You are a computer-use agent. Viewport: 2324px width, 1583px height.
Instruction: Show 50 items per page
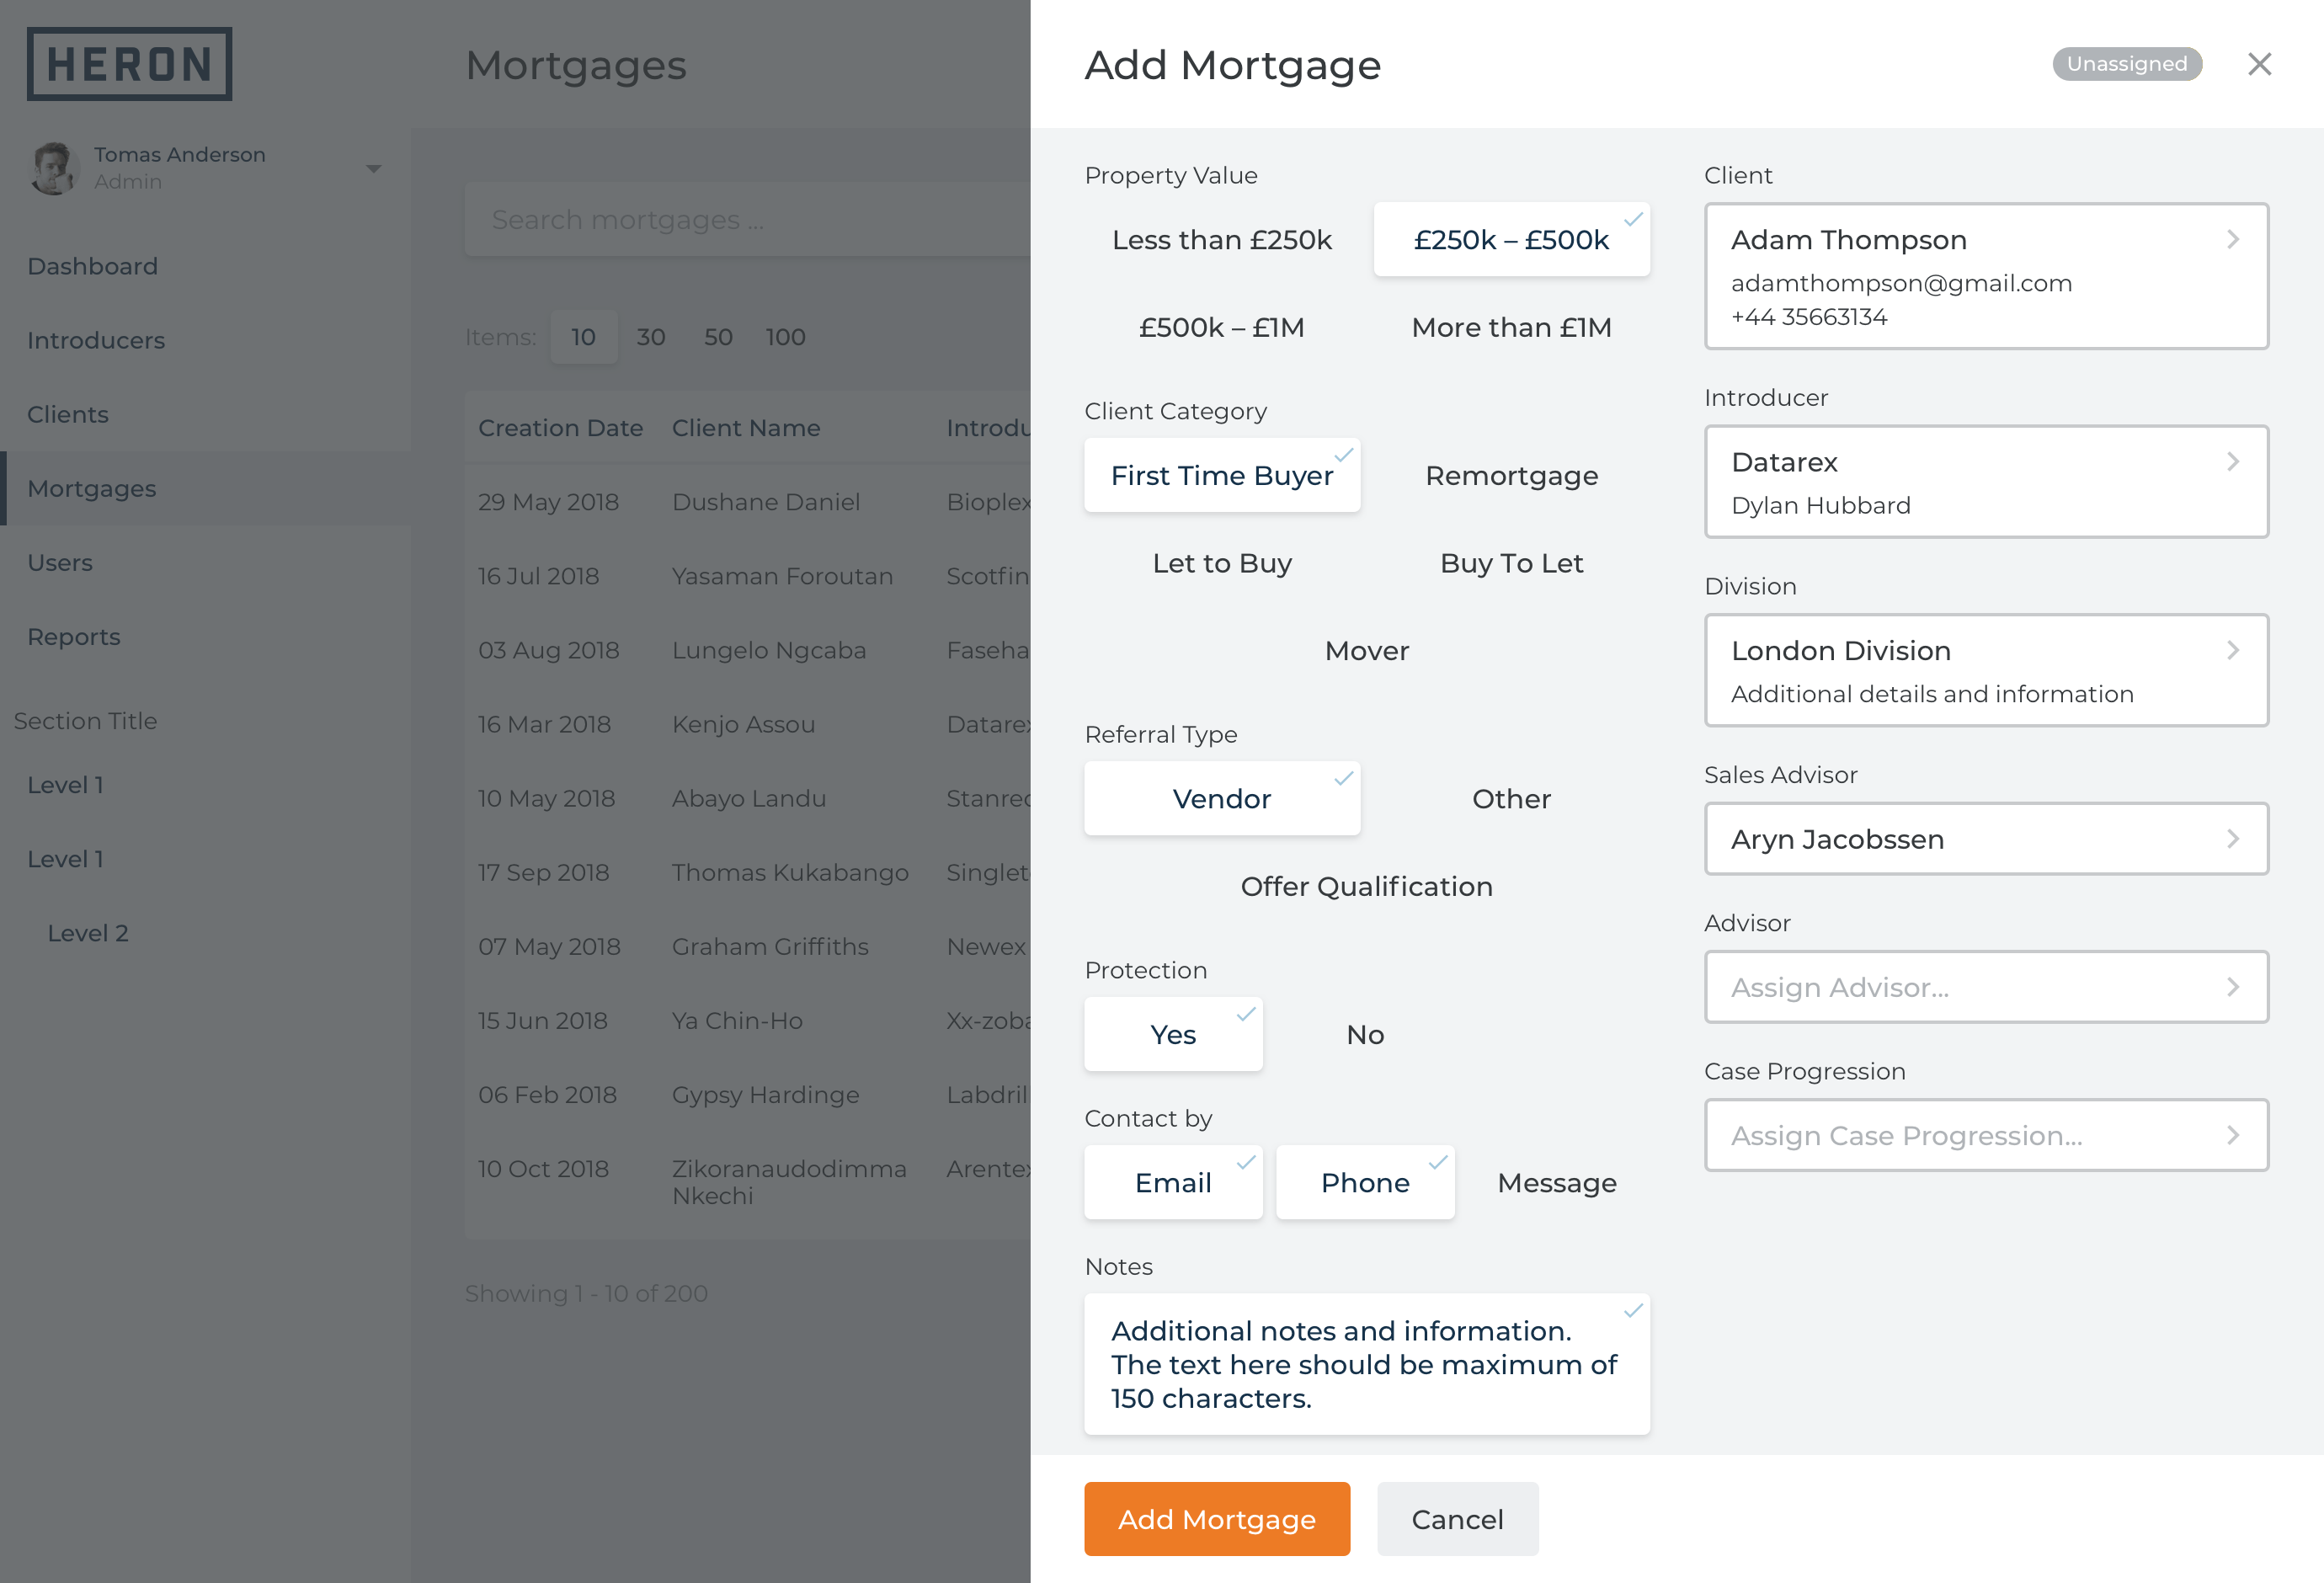(718, 337)
